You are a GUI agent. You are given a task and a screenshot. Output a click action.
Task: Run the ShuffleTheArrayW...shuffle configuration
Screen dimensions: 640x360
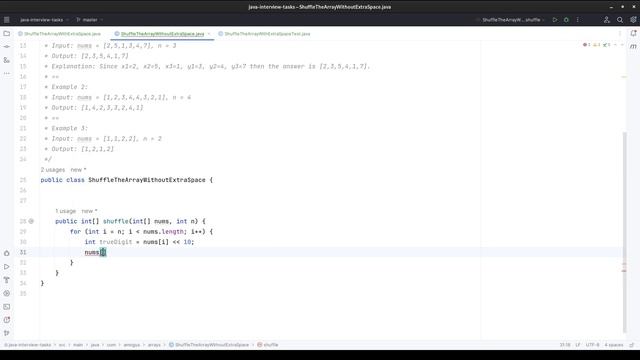[x=555, y=20]
